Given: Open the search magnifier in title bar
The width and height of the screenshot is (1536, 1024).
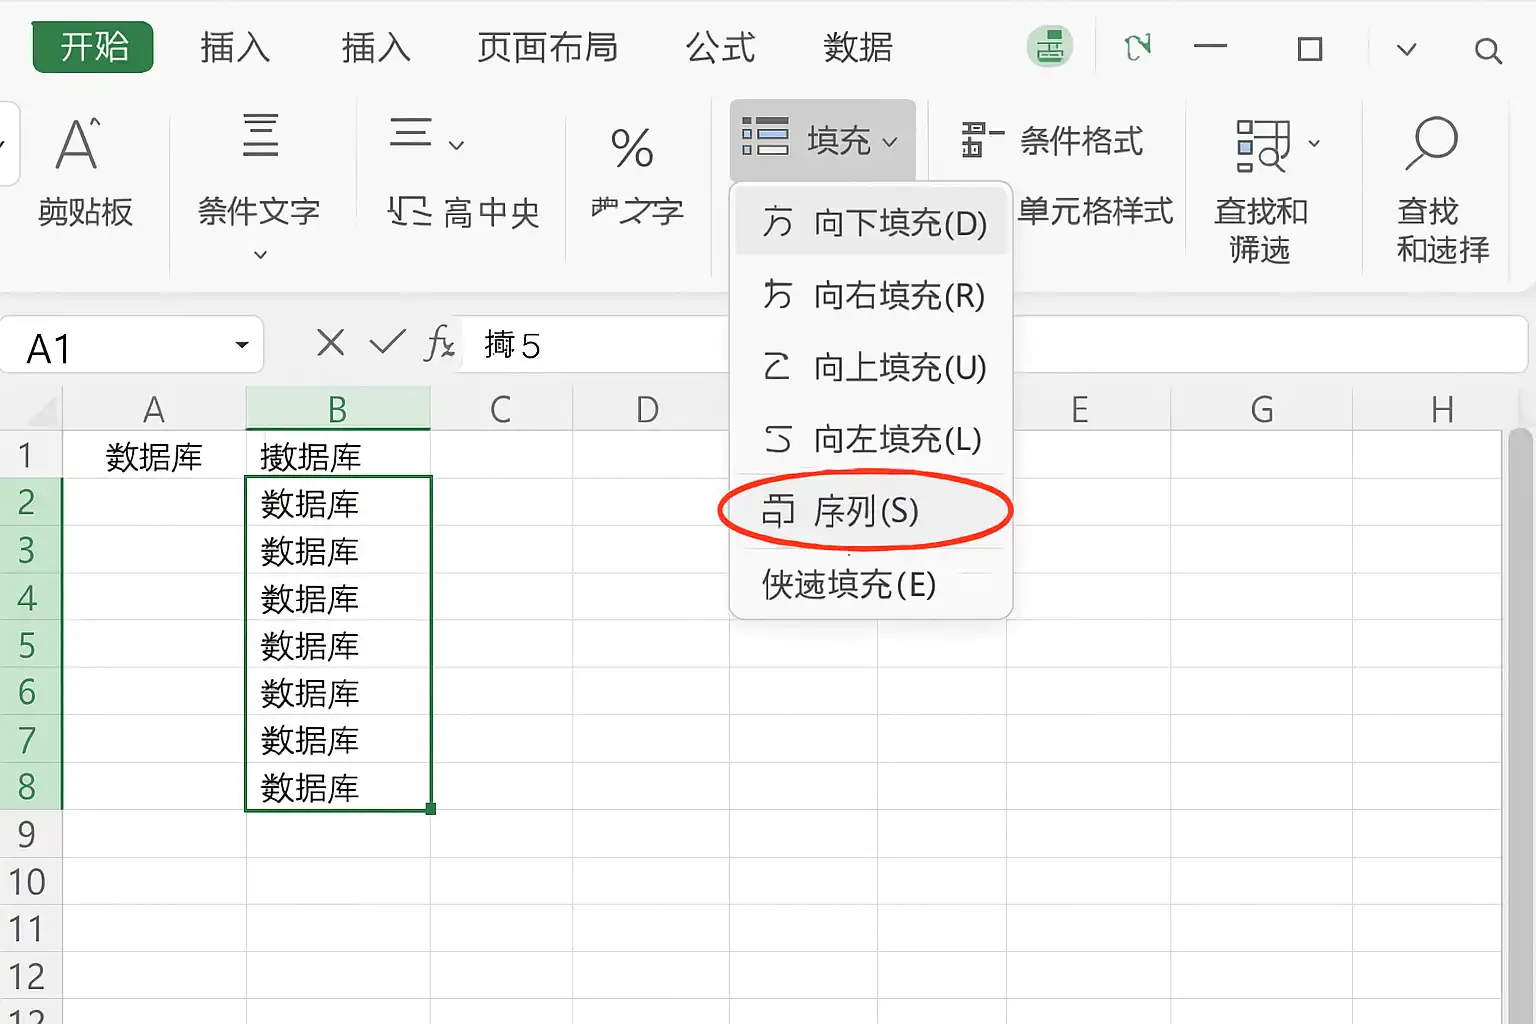Looking at the screenshot, I should (1488, 50).
